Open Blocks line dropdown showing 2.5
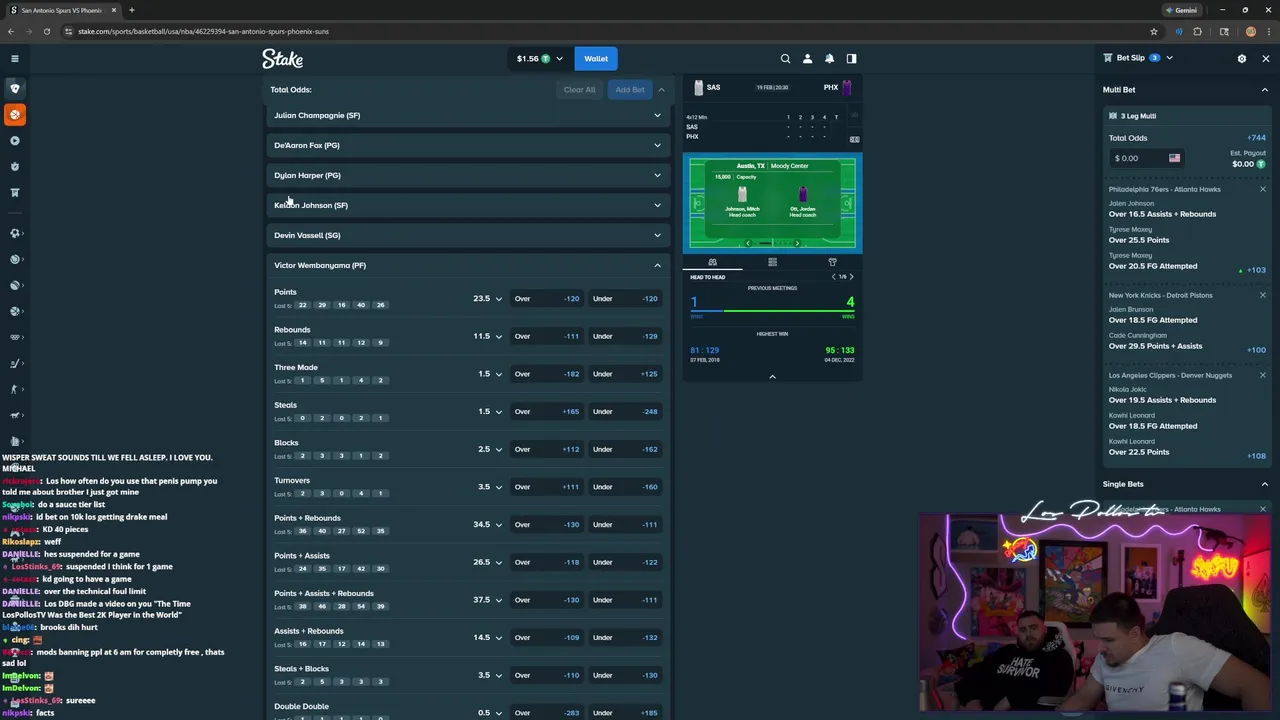 488,449
